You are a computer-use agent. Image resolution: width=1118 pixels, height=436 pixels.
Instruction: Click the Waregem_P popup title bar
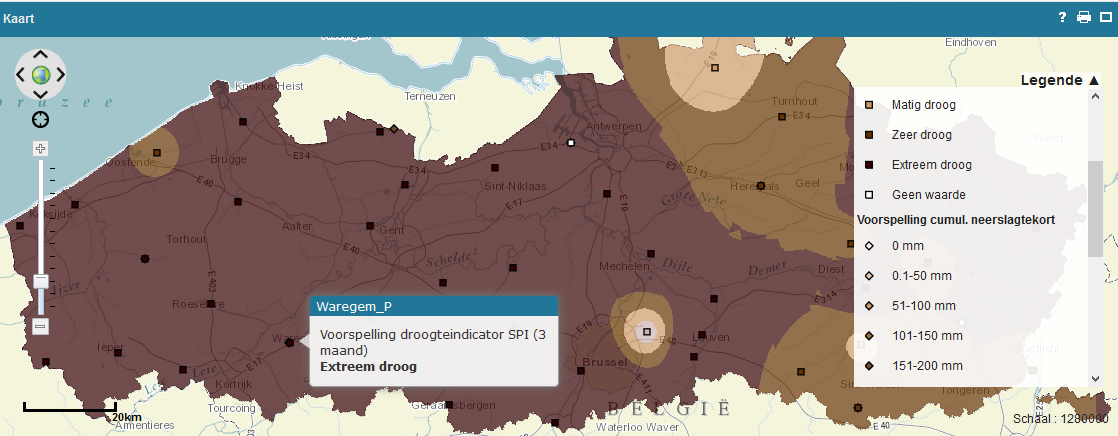[432, 306]
